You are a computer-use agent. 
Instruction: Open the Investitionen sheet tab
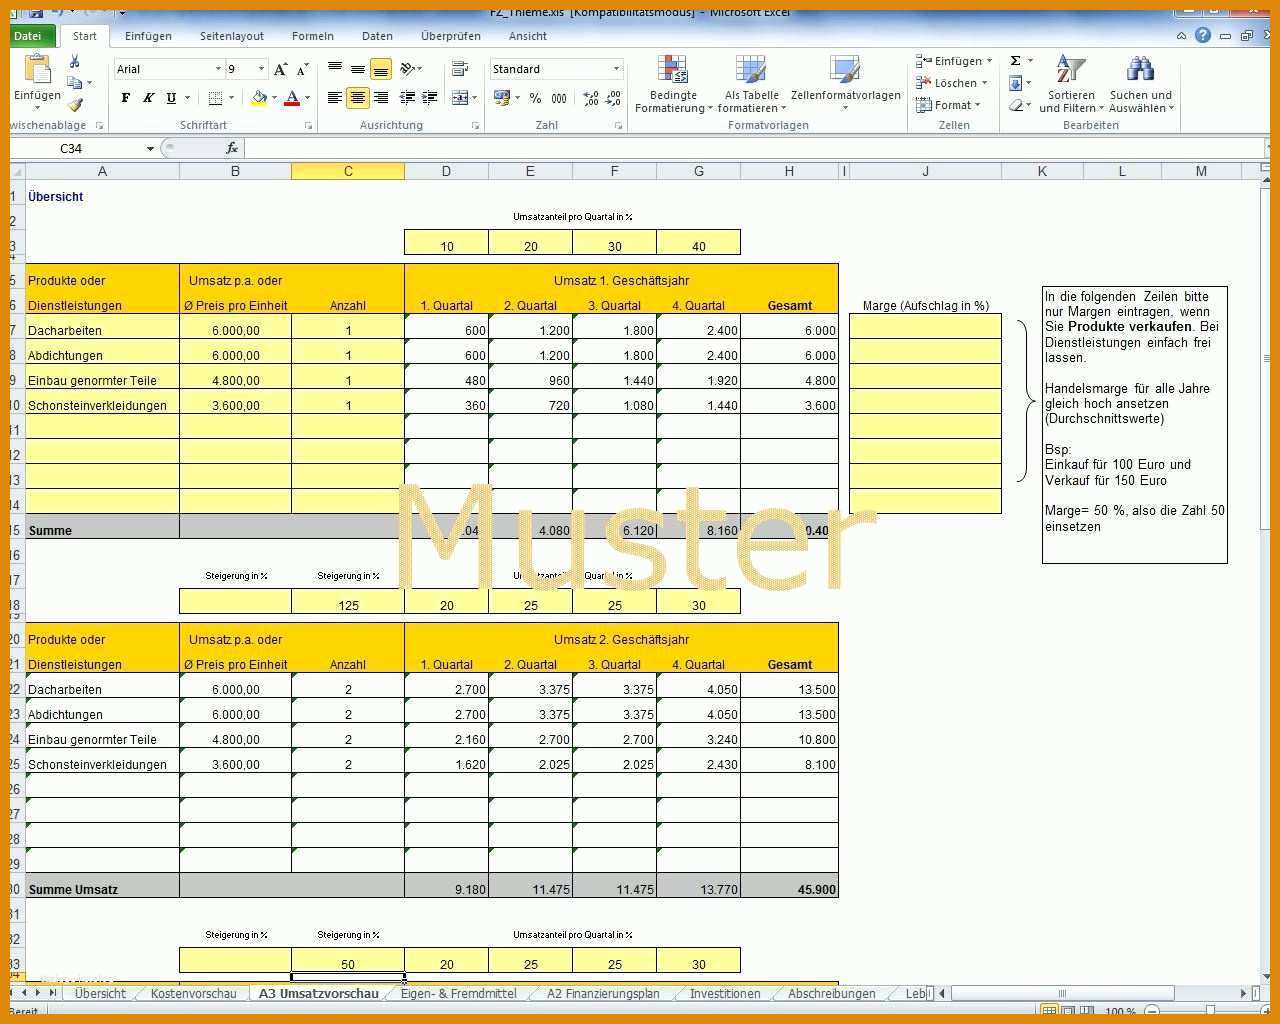click(x=725, y=993)
